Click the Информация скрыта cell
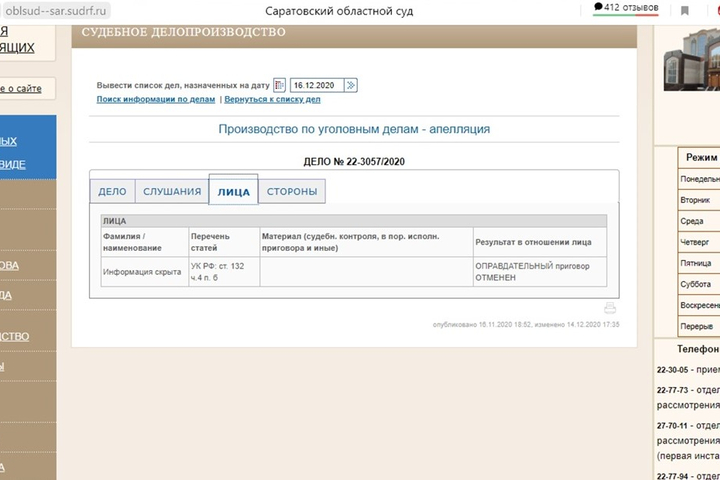 click(x=145, y=272)
